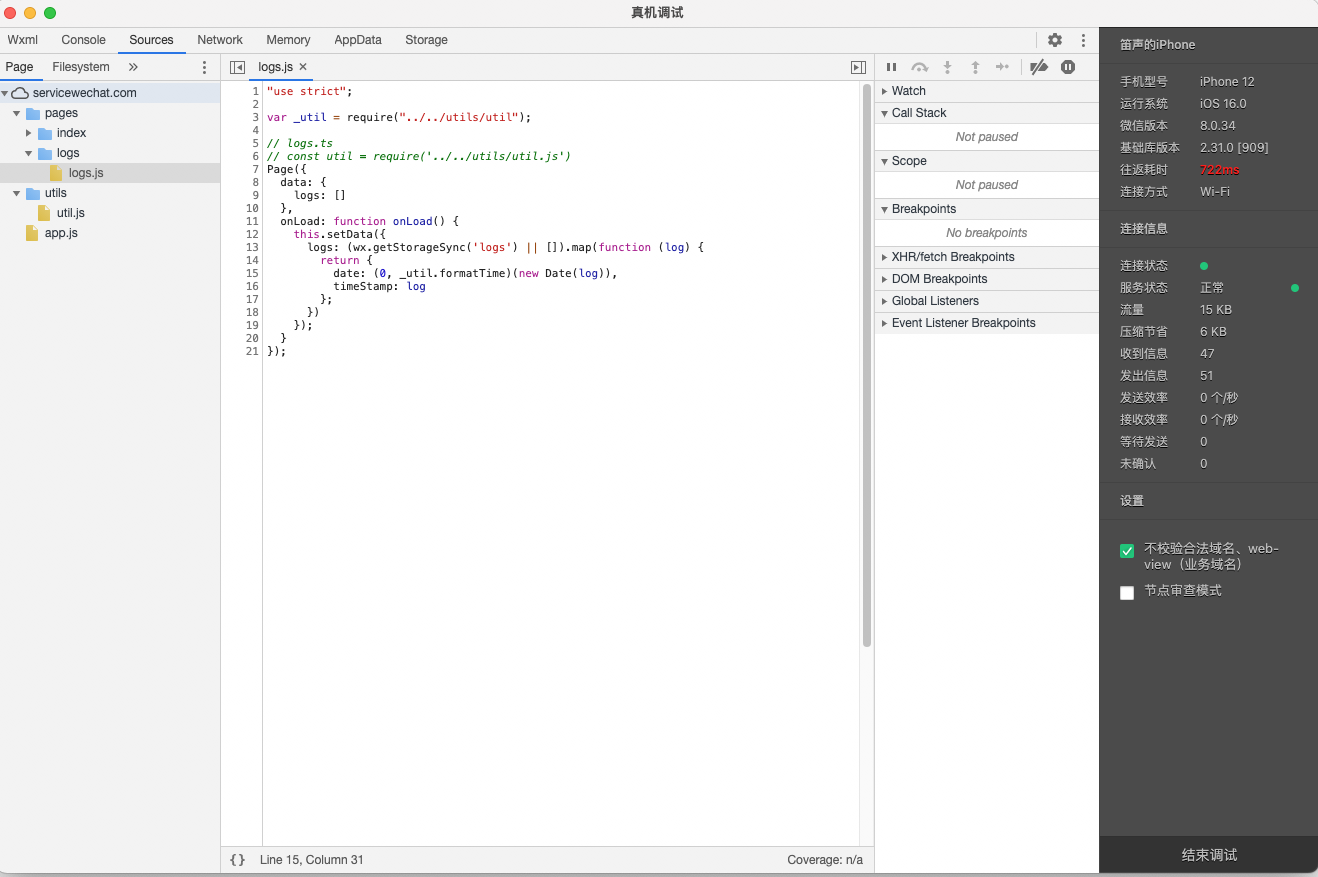Open util.js in the file tree

point(71,213)
